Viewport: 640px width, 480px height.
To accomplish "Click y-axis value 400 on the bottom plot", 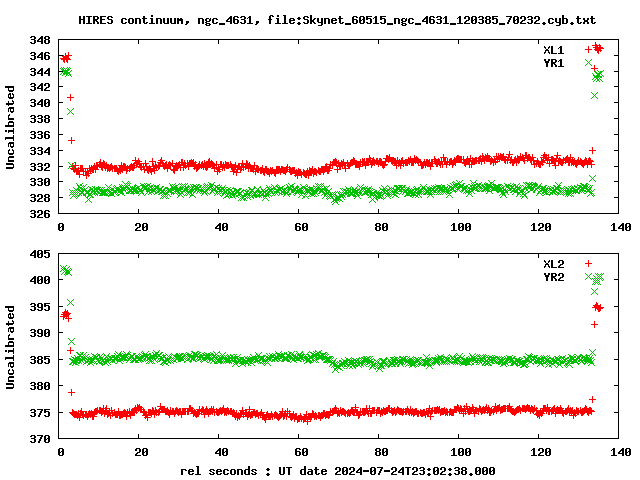I will [x=40, y=280].
